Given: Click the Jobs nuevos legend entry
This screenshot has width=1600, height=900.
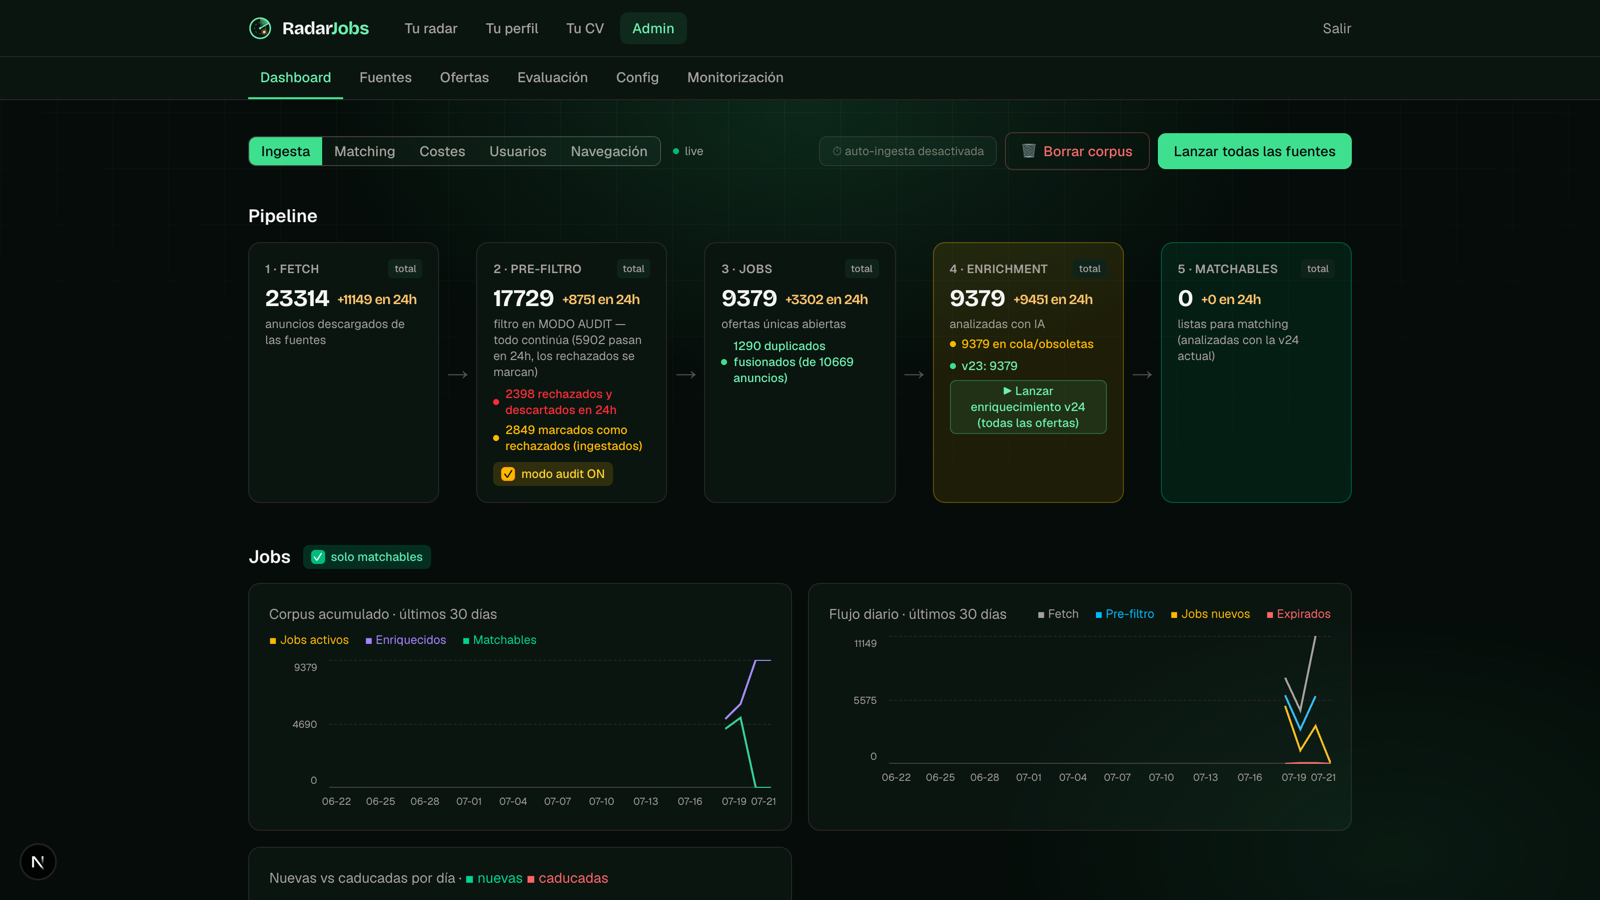Looking at the screenshot, I should point(1211,614).
